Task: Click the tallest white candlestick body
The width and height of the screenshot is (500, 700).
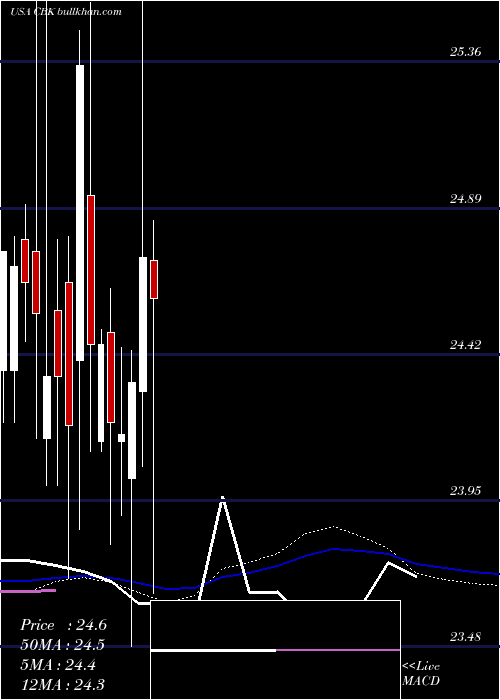Action: point(80,213)
